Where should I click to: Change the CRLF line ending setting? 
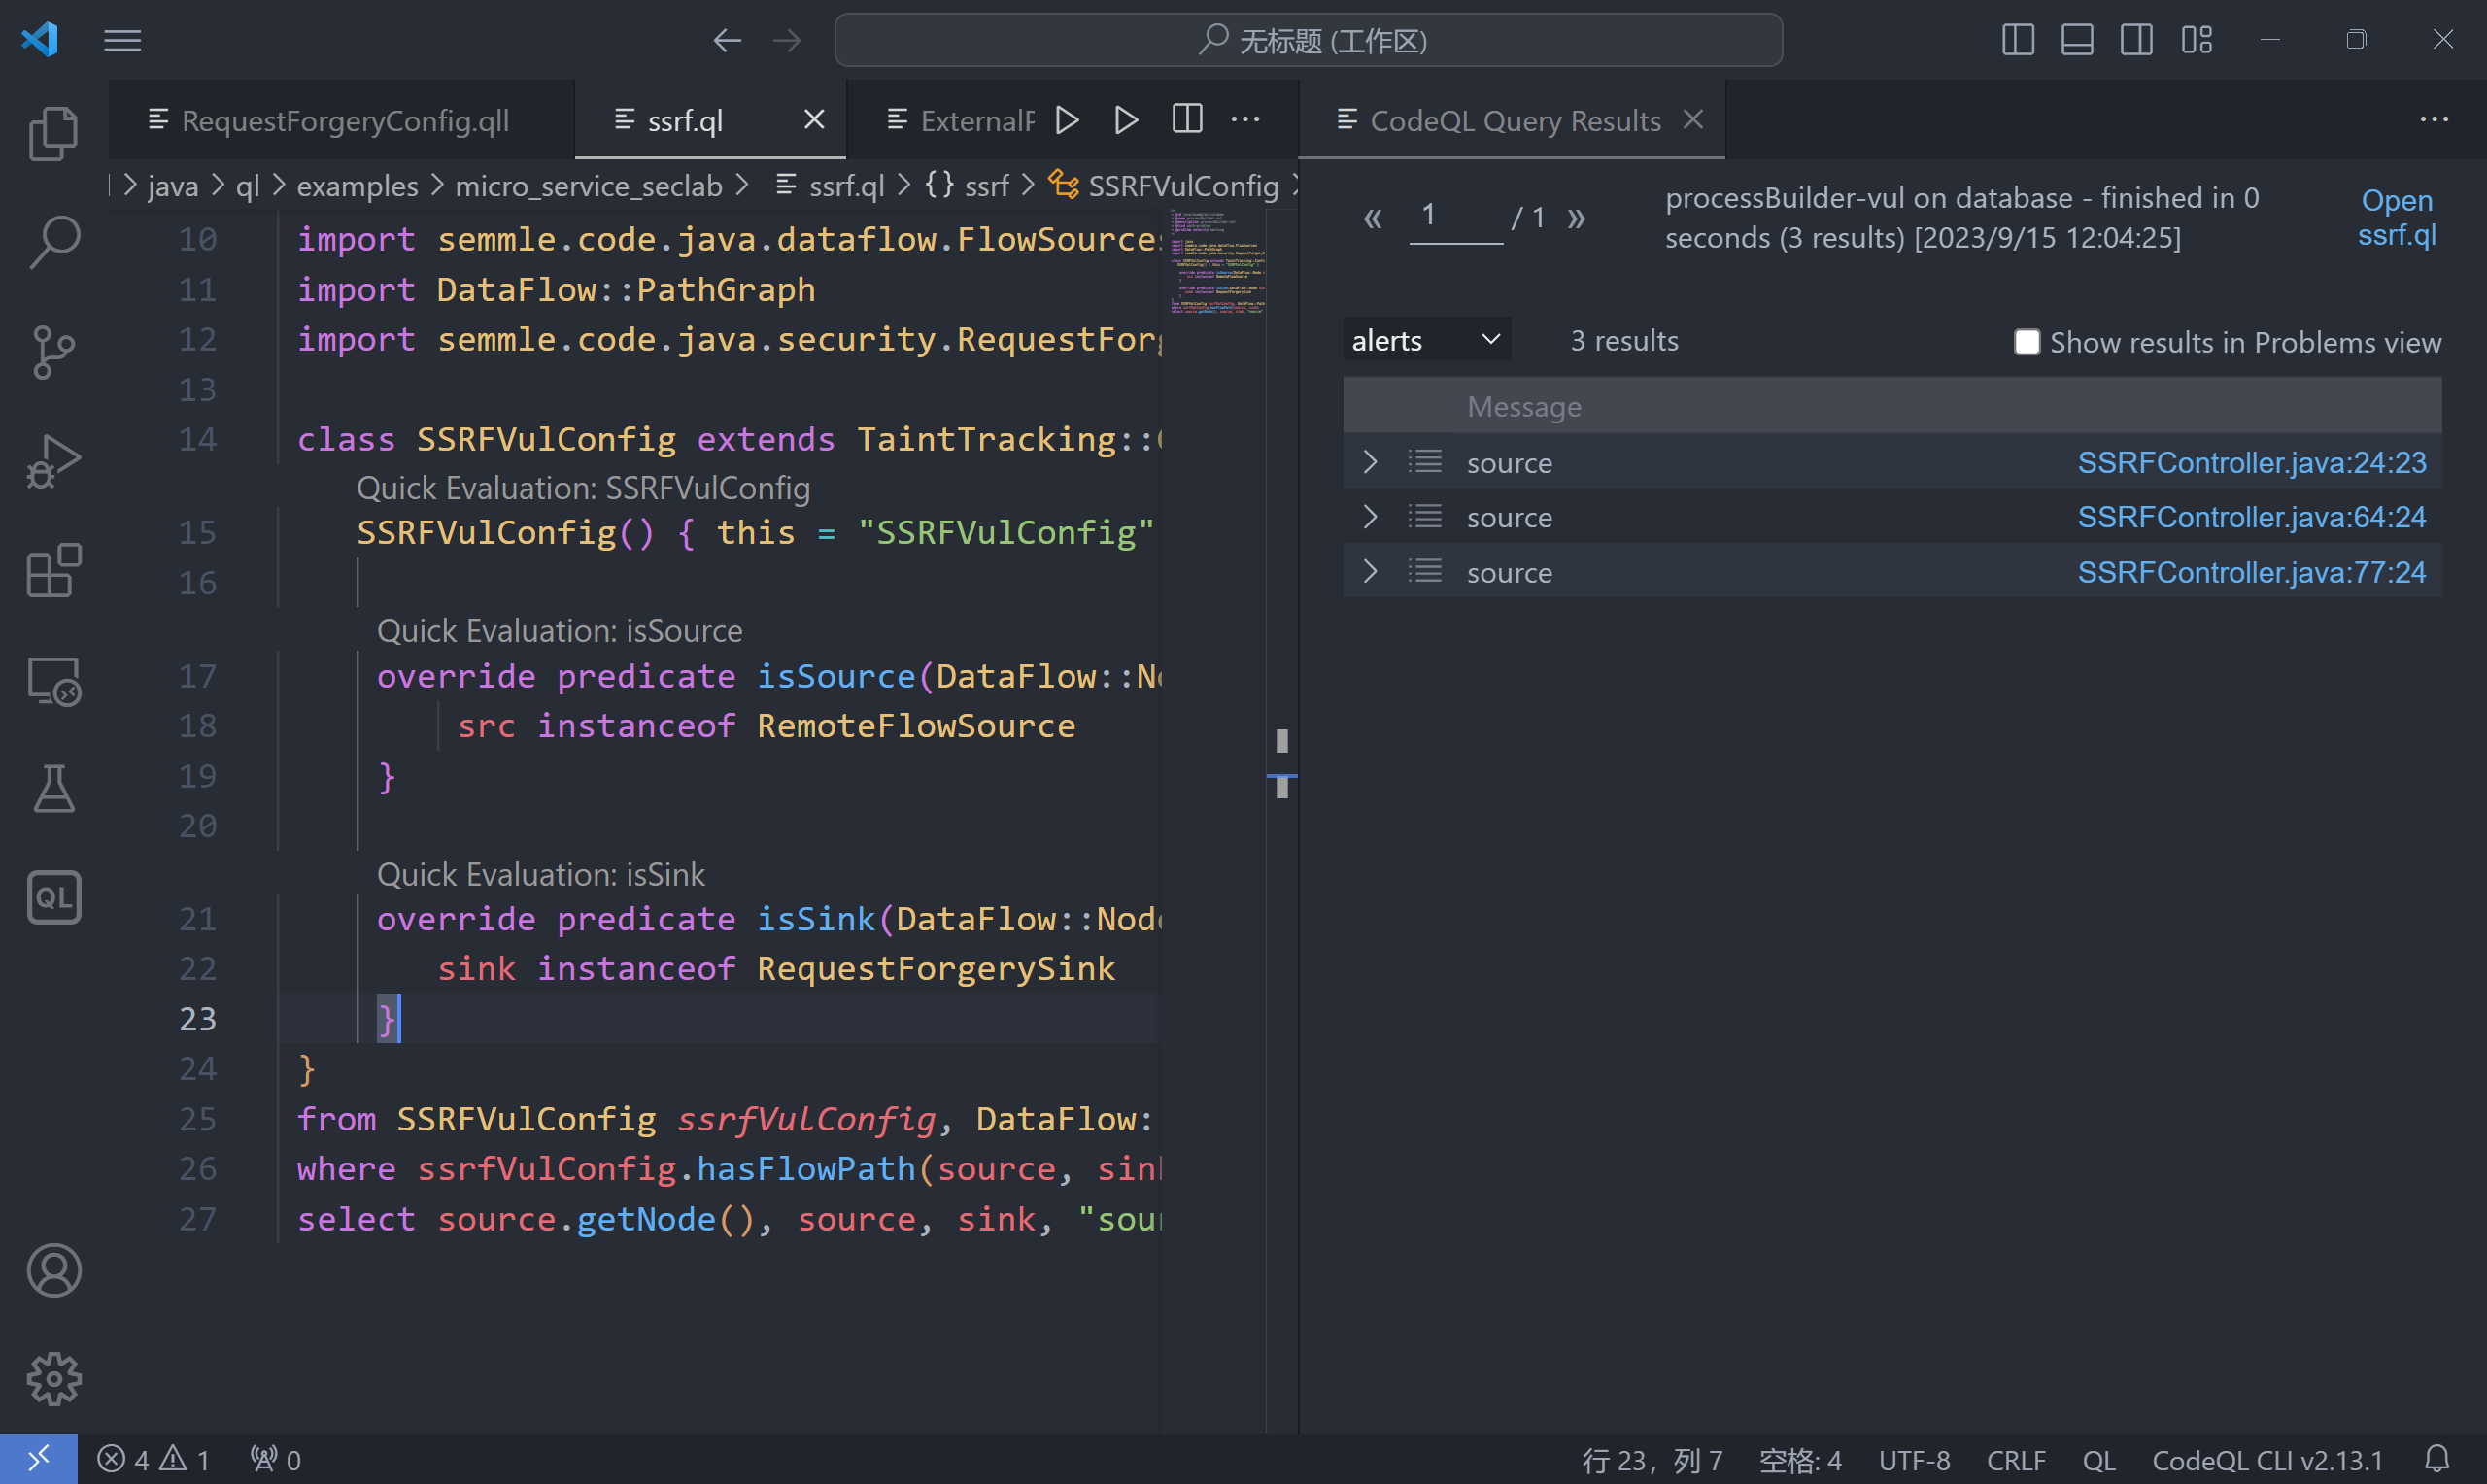2016,1460
